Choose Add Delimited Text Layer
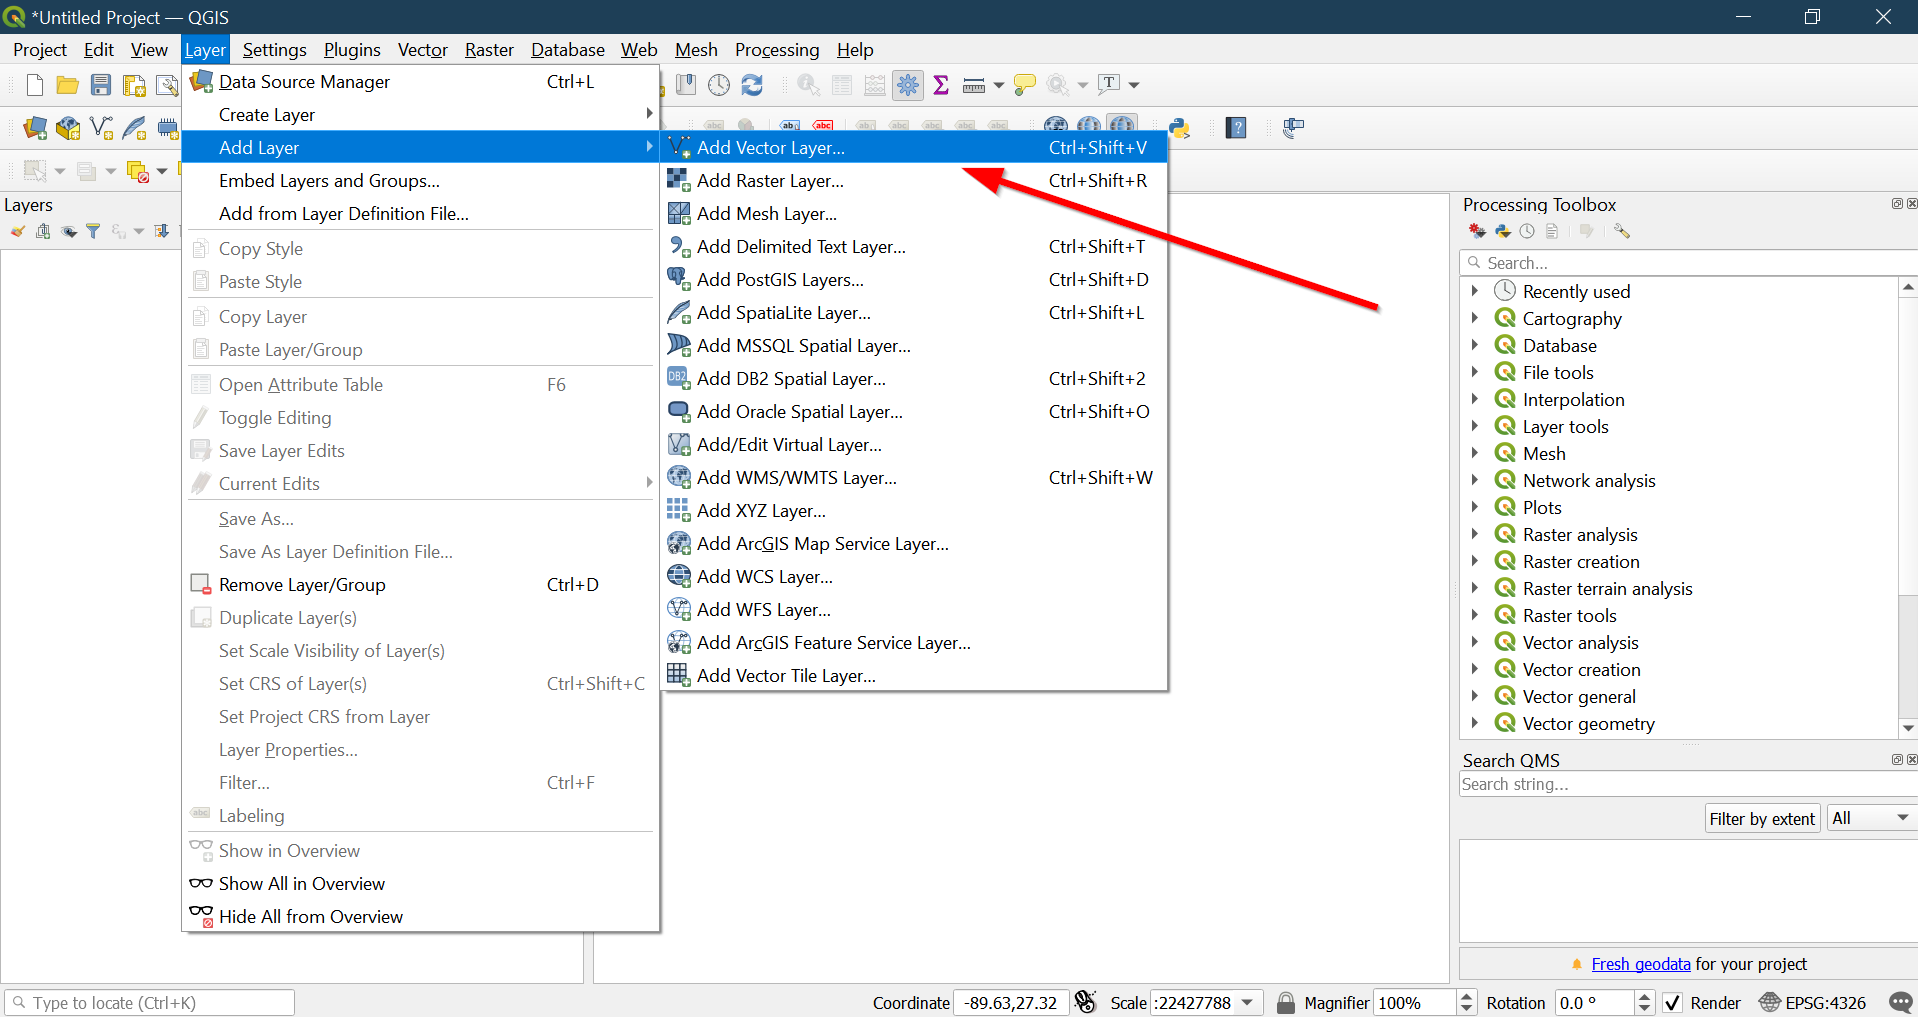Viewport: 1918px width, 1017px height. click(x=801, y=247)
